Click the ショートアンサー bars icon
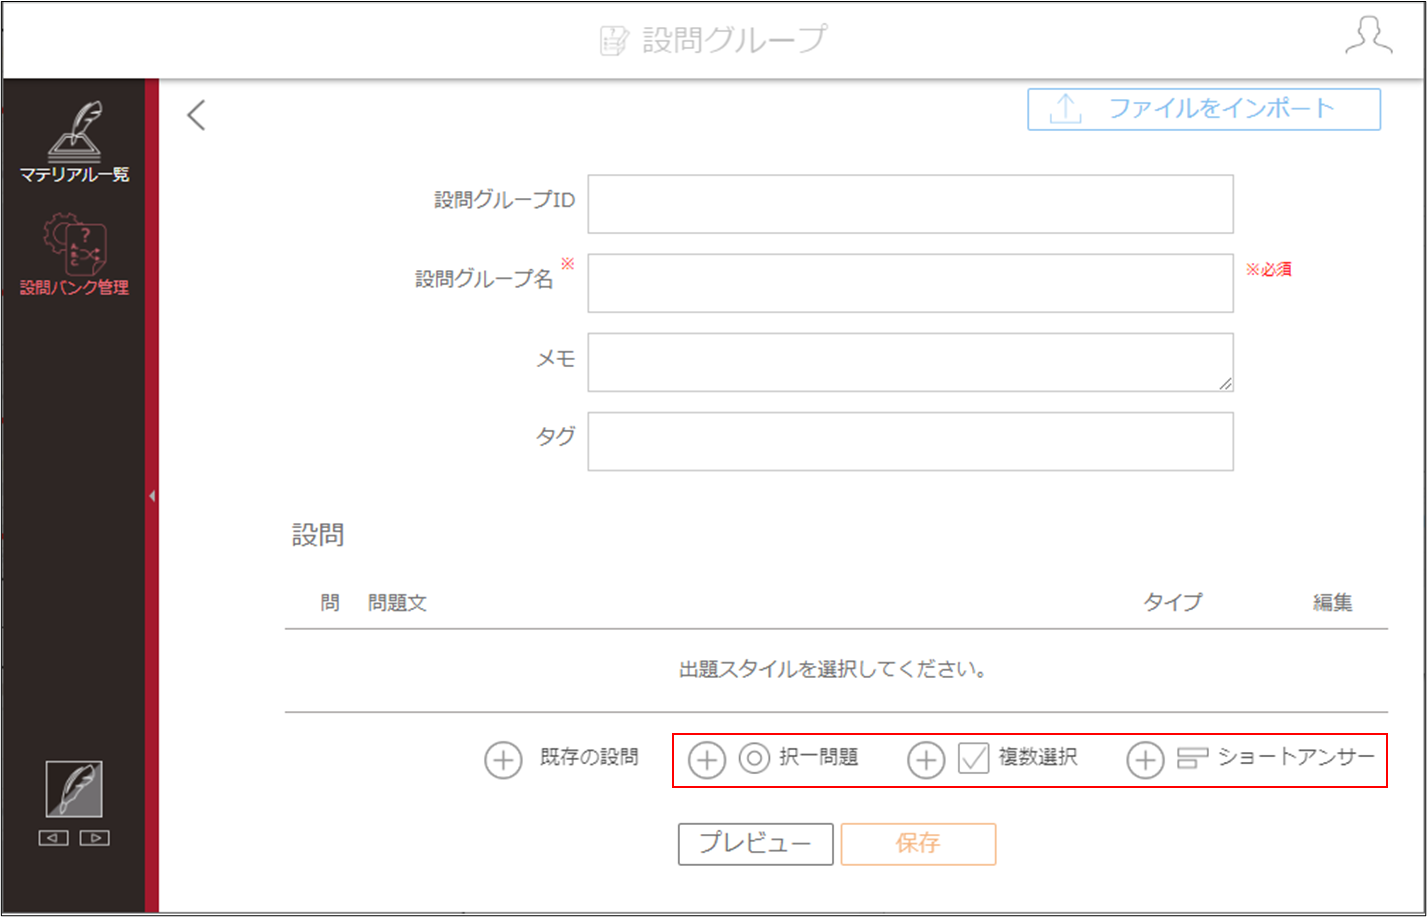1427x917 pixels. tap(1192, 759)
